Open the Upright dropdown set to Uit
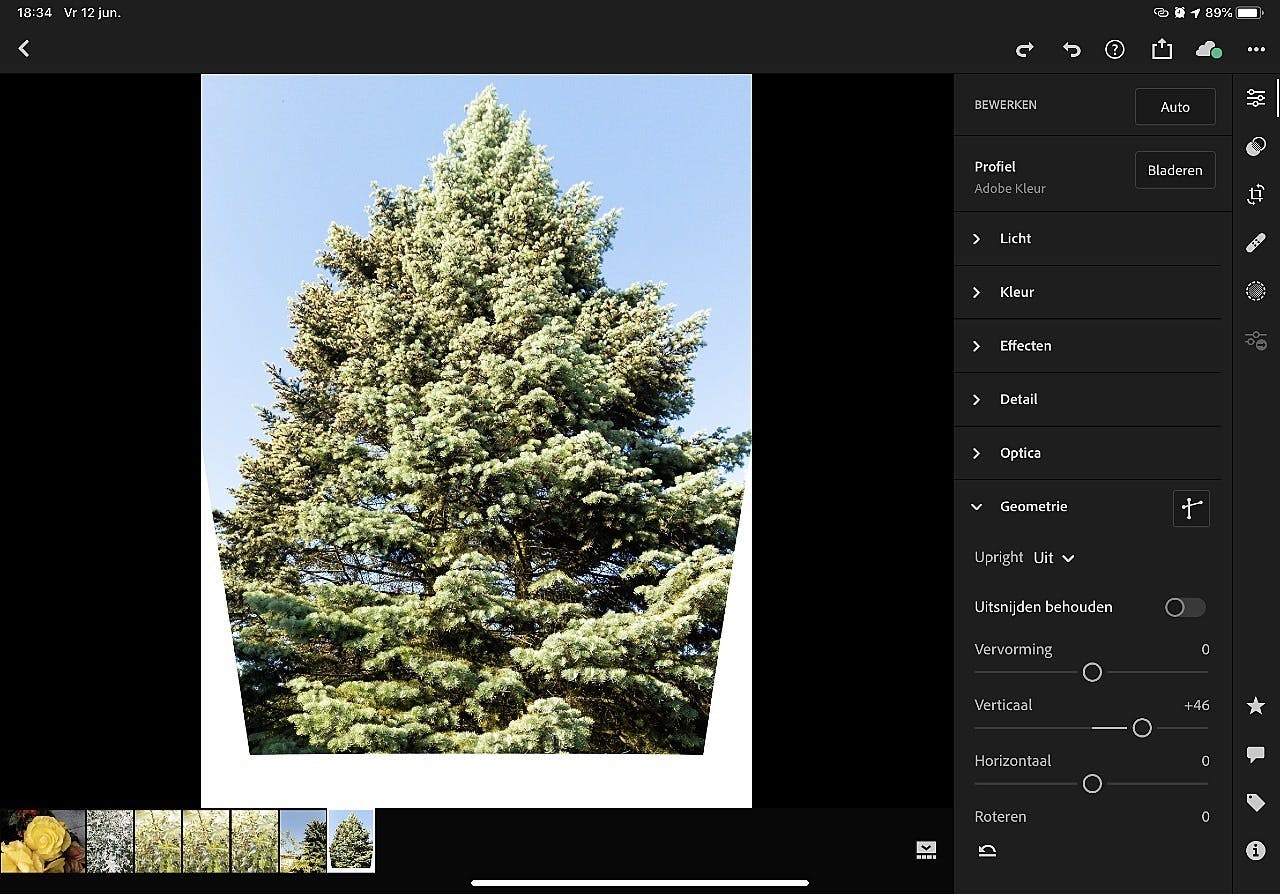 pos(1054,558)
